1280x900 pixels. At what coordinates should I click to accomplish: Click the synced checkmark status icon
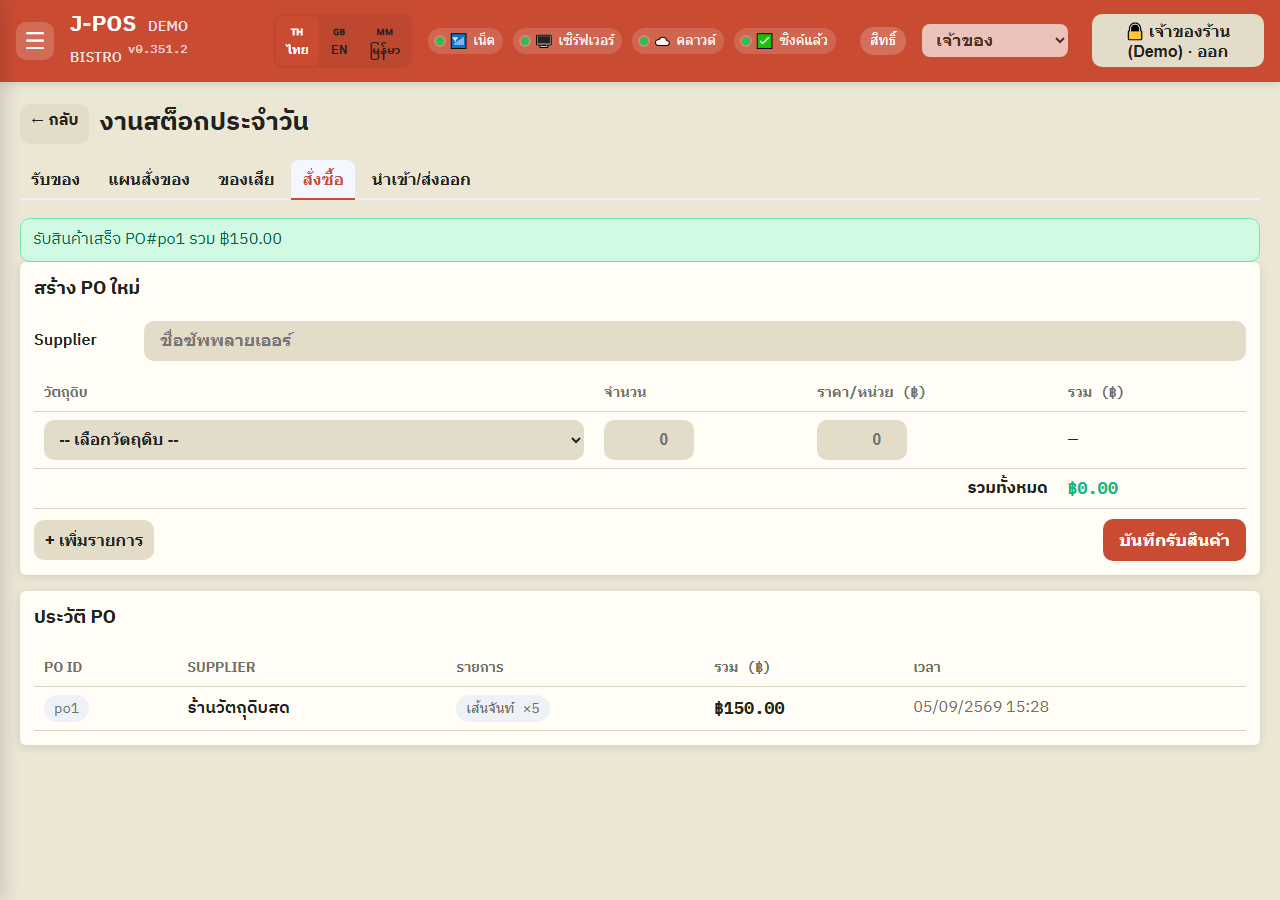point(764,41)
